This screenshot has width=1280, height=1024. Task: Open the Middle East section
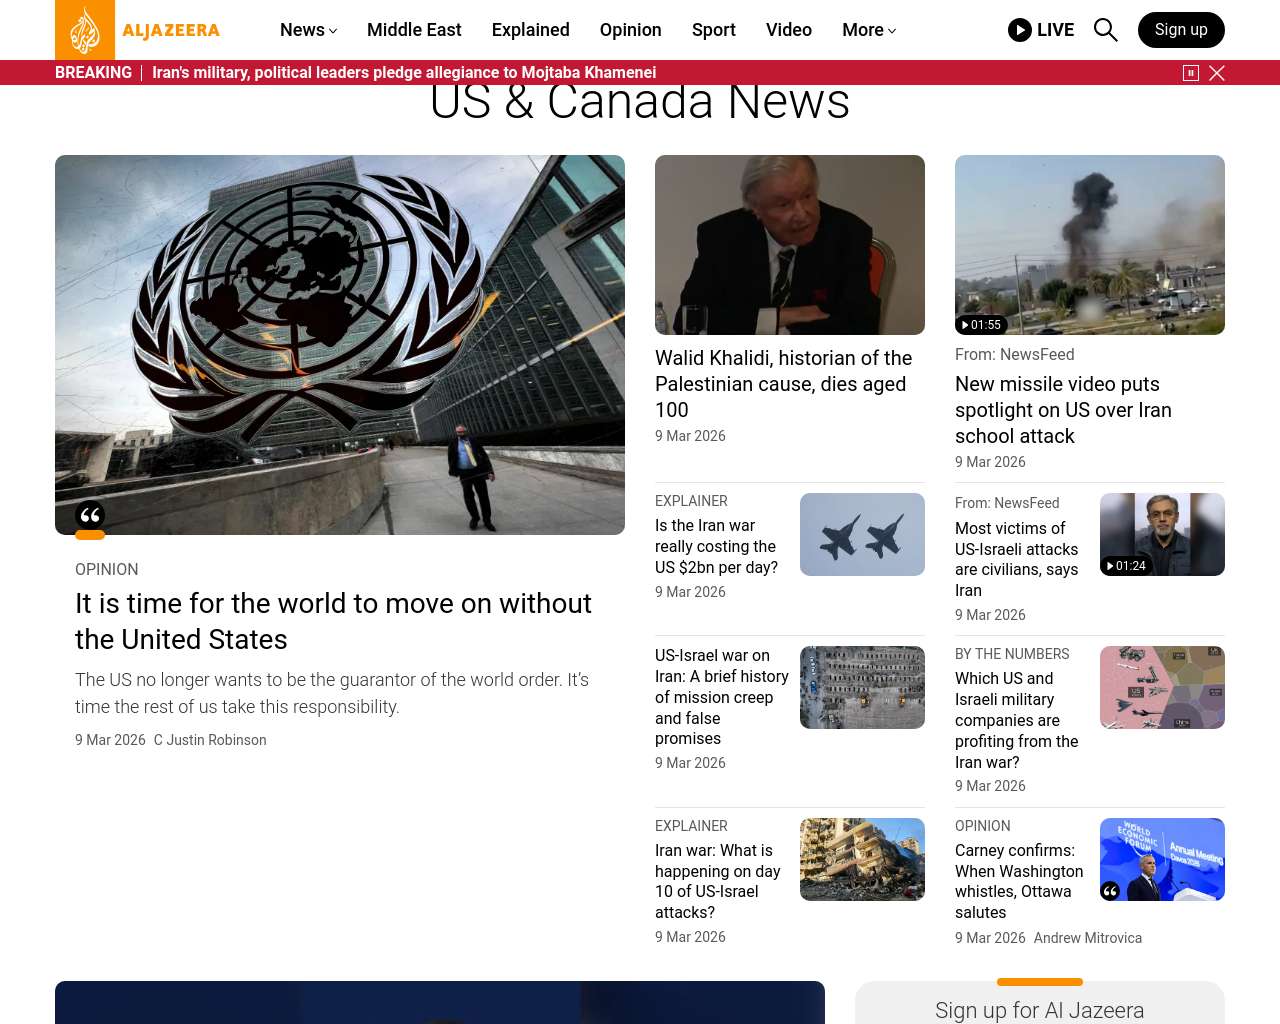click(414, 30)
